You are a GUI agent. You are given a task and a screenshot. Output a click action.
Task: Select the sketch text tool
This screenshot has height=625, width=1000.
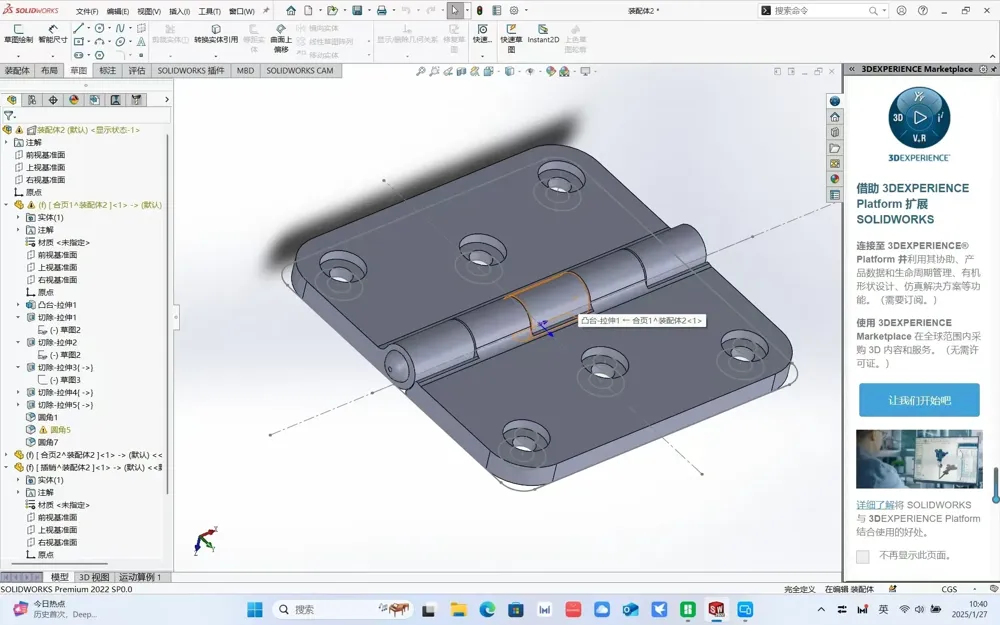[141, 41]
